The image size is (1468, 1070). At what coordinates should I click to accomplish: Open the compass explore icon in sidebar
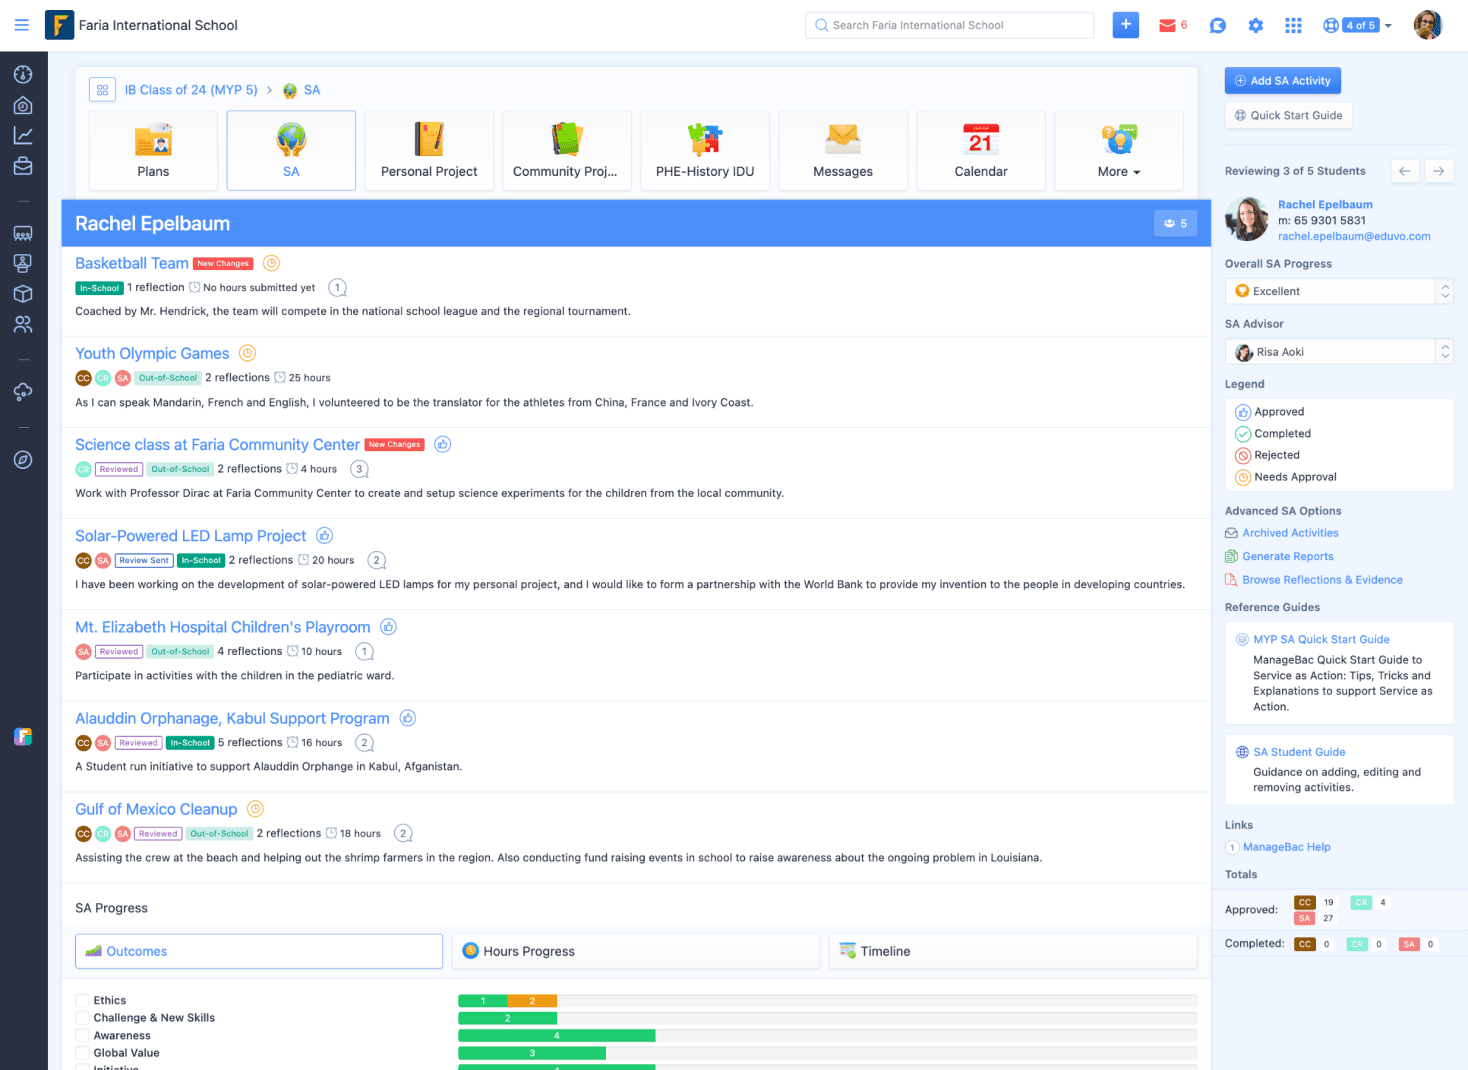(x=23, y=460)
